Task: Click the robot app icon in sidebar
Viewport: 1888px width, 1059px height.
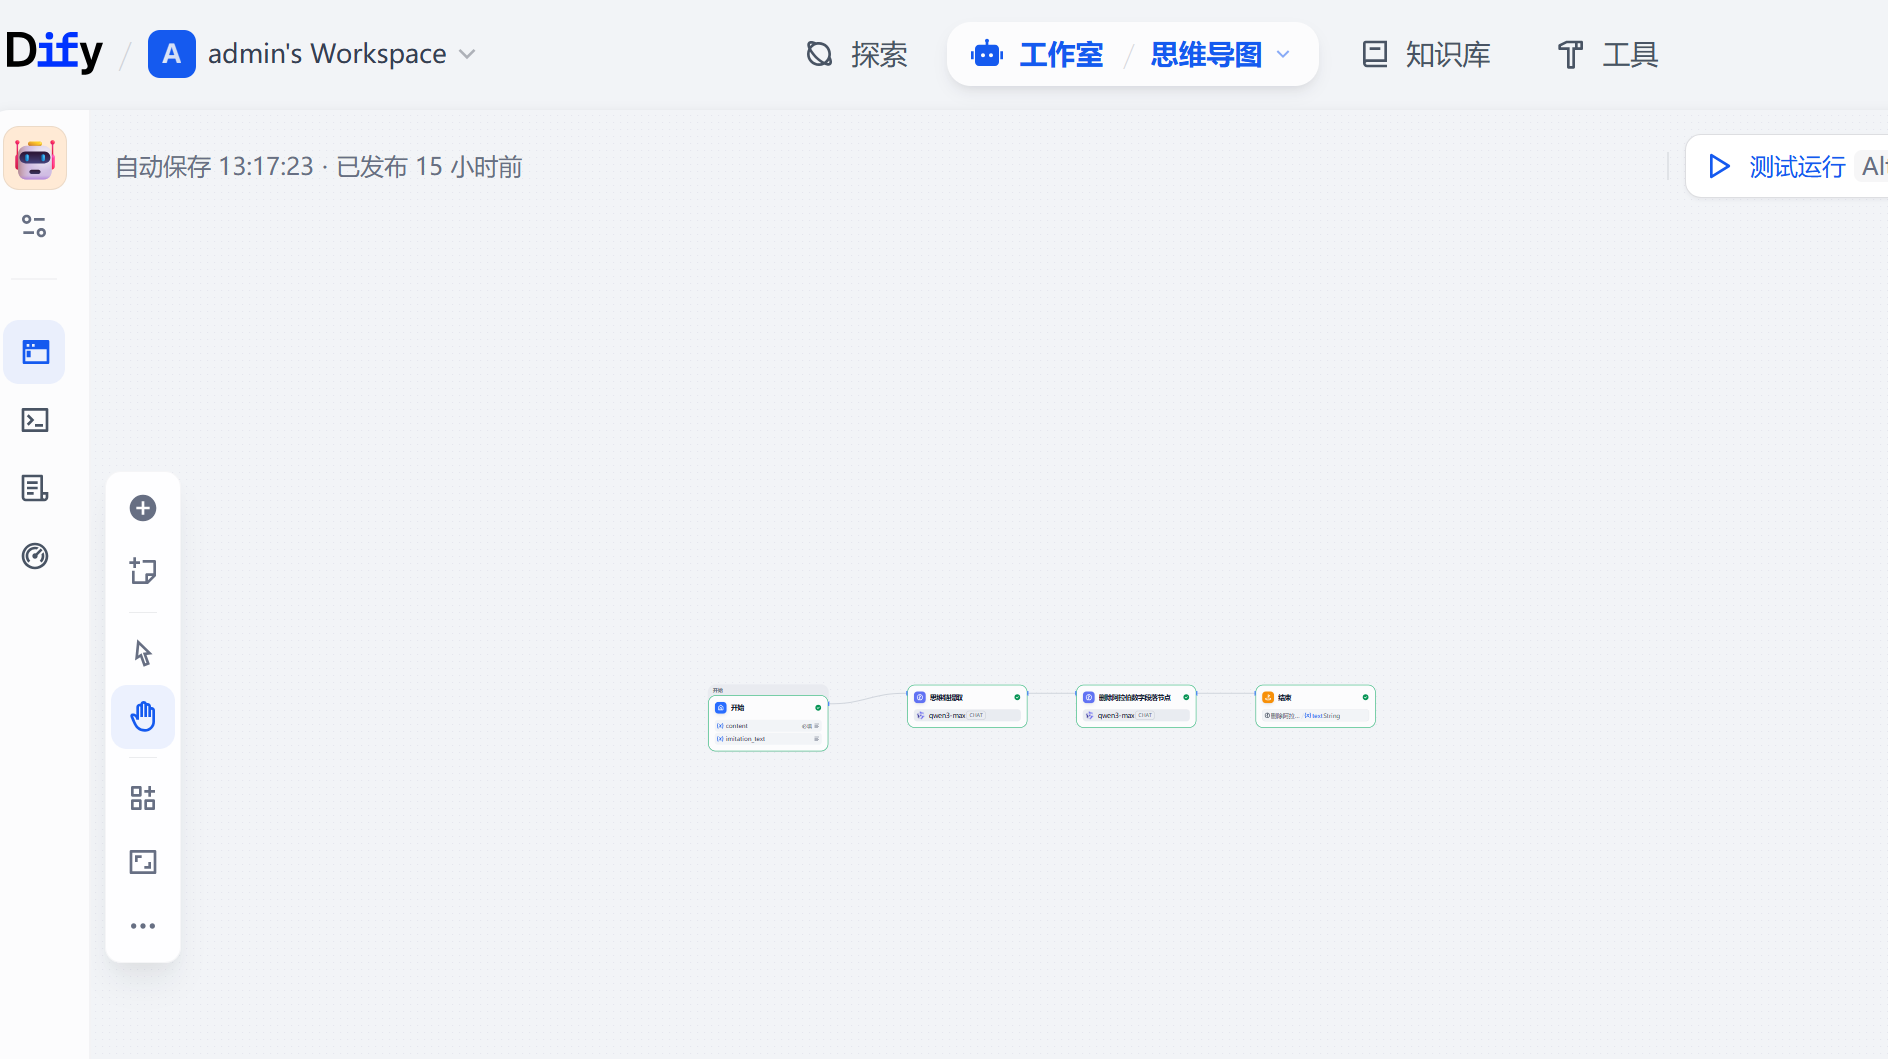Action: coord(35,158)
